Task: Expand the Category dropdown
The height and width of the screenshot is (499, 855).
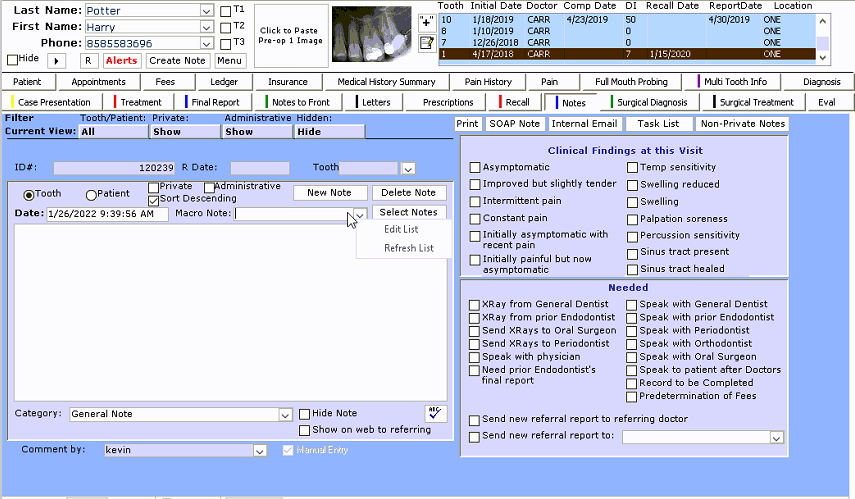Action: point(285,414)
